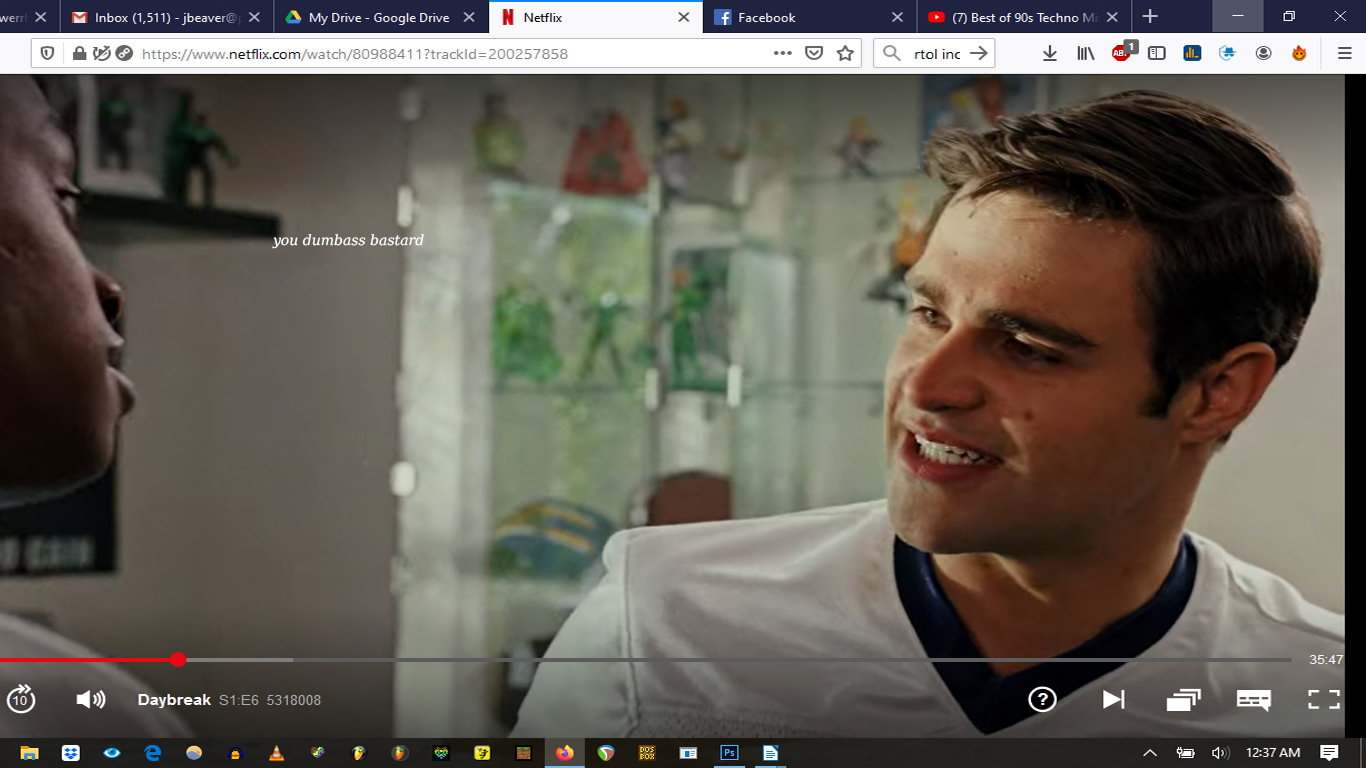Viewport: 1366px width, 768px height.
Task: Click the Daybreak show title
Action: [174, 700]
